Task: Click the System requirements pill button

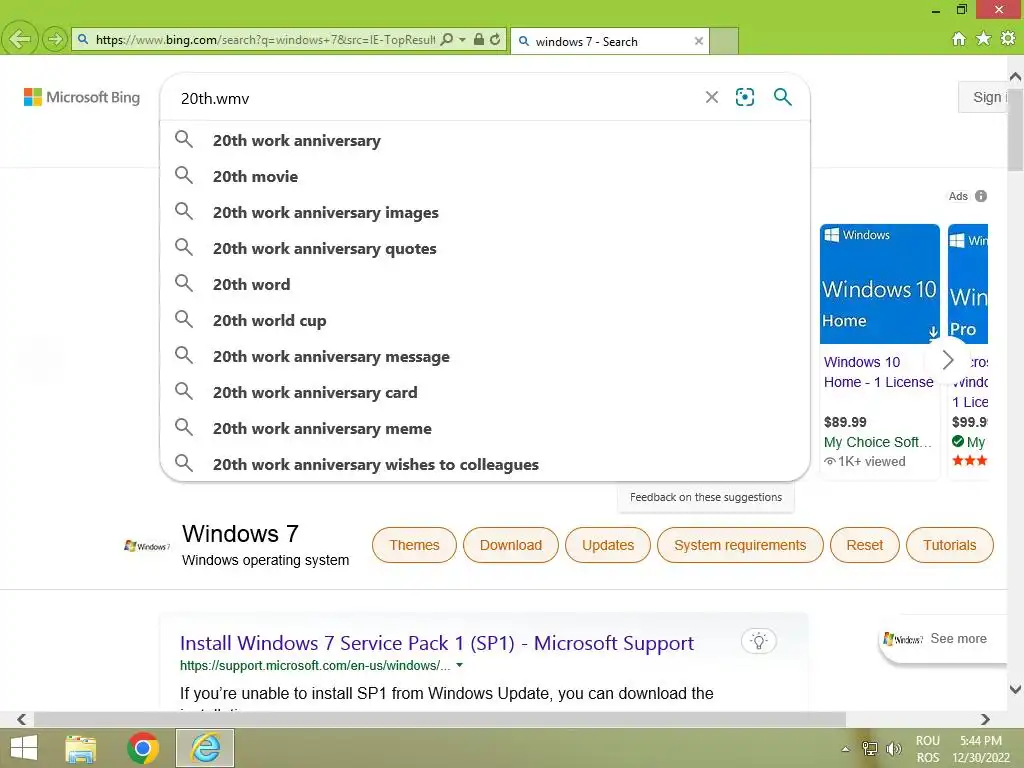Action: pos(740,545)
